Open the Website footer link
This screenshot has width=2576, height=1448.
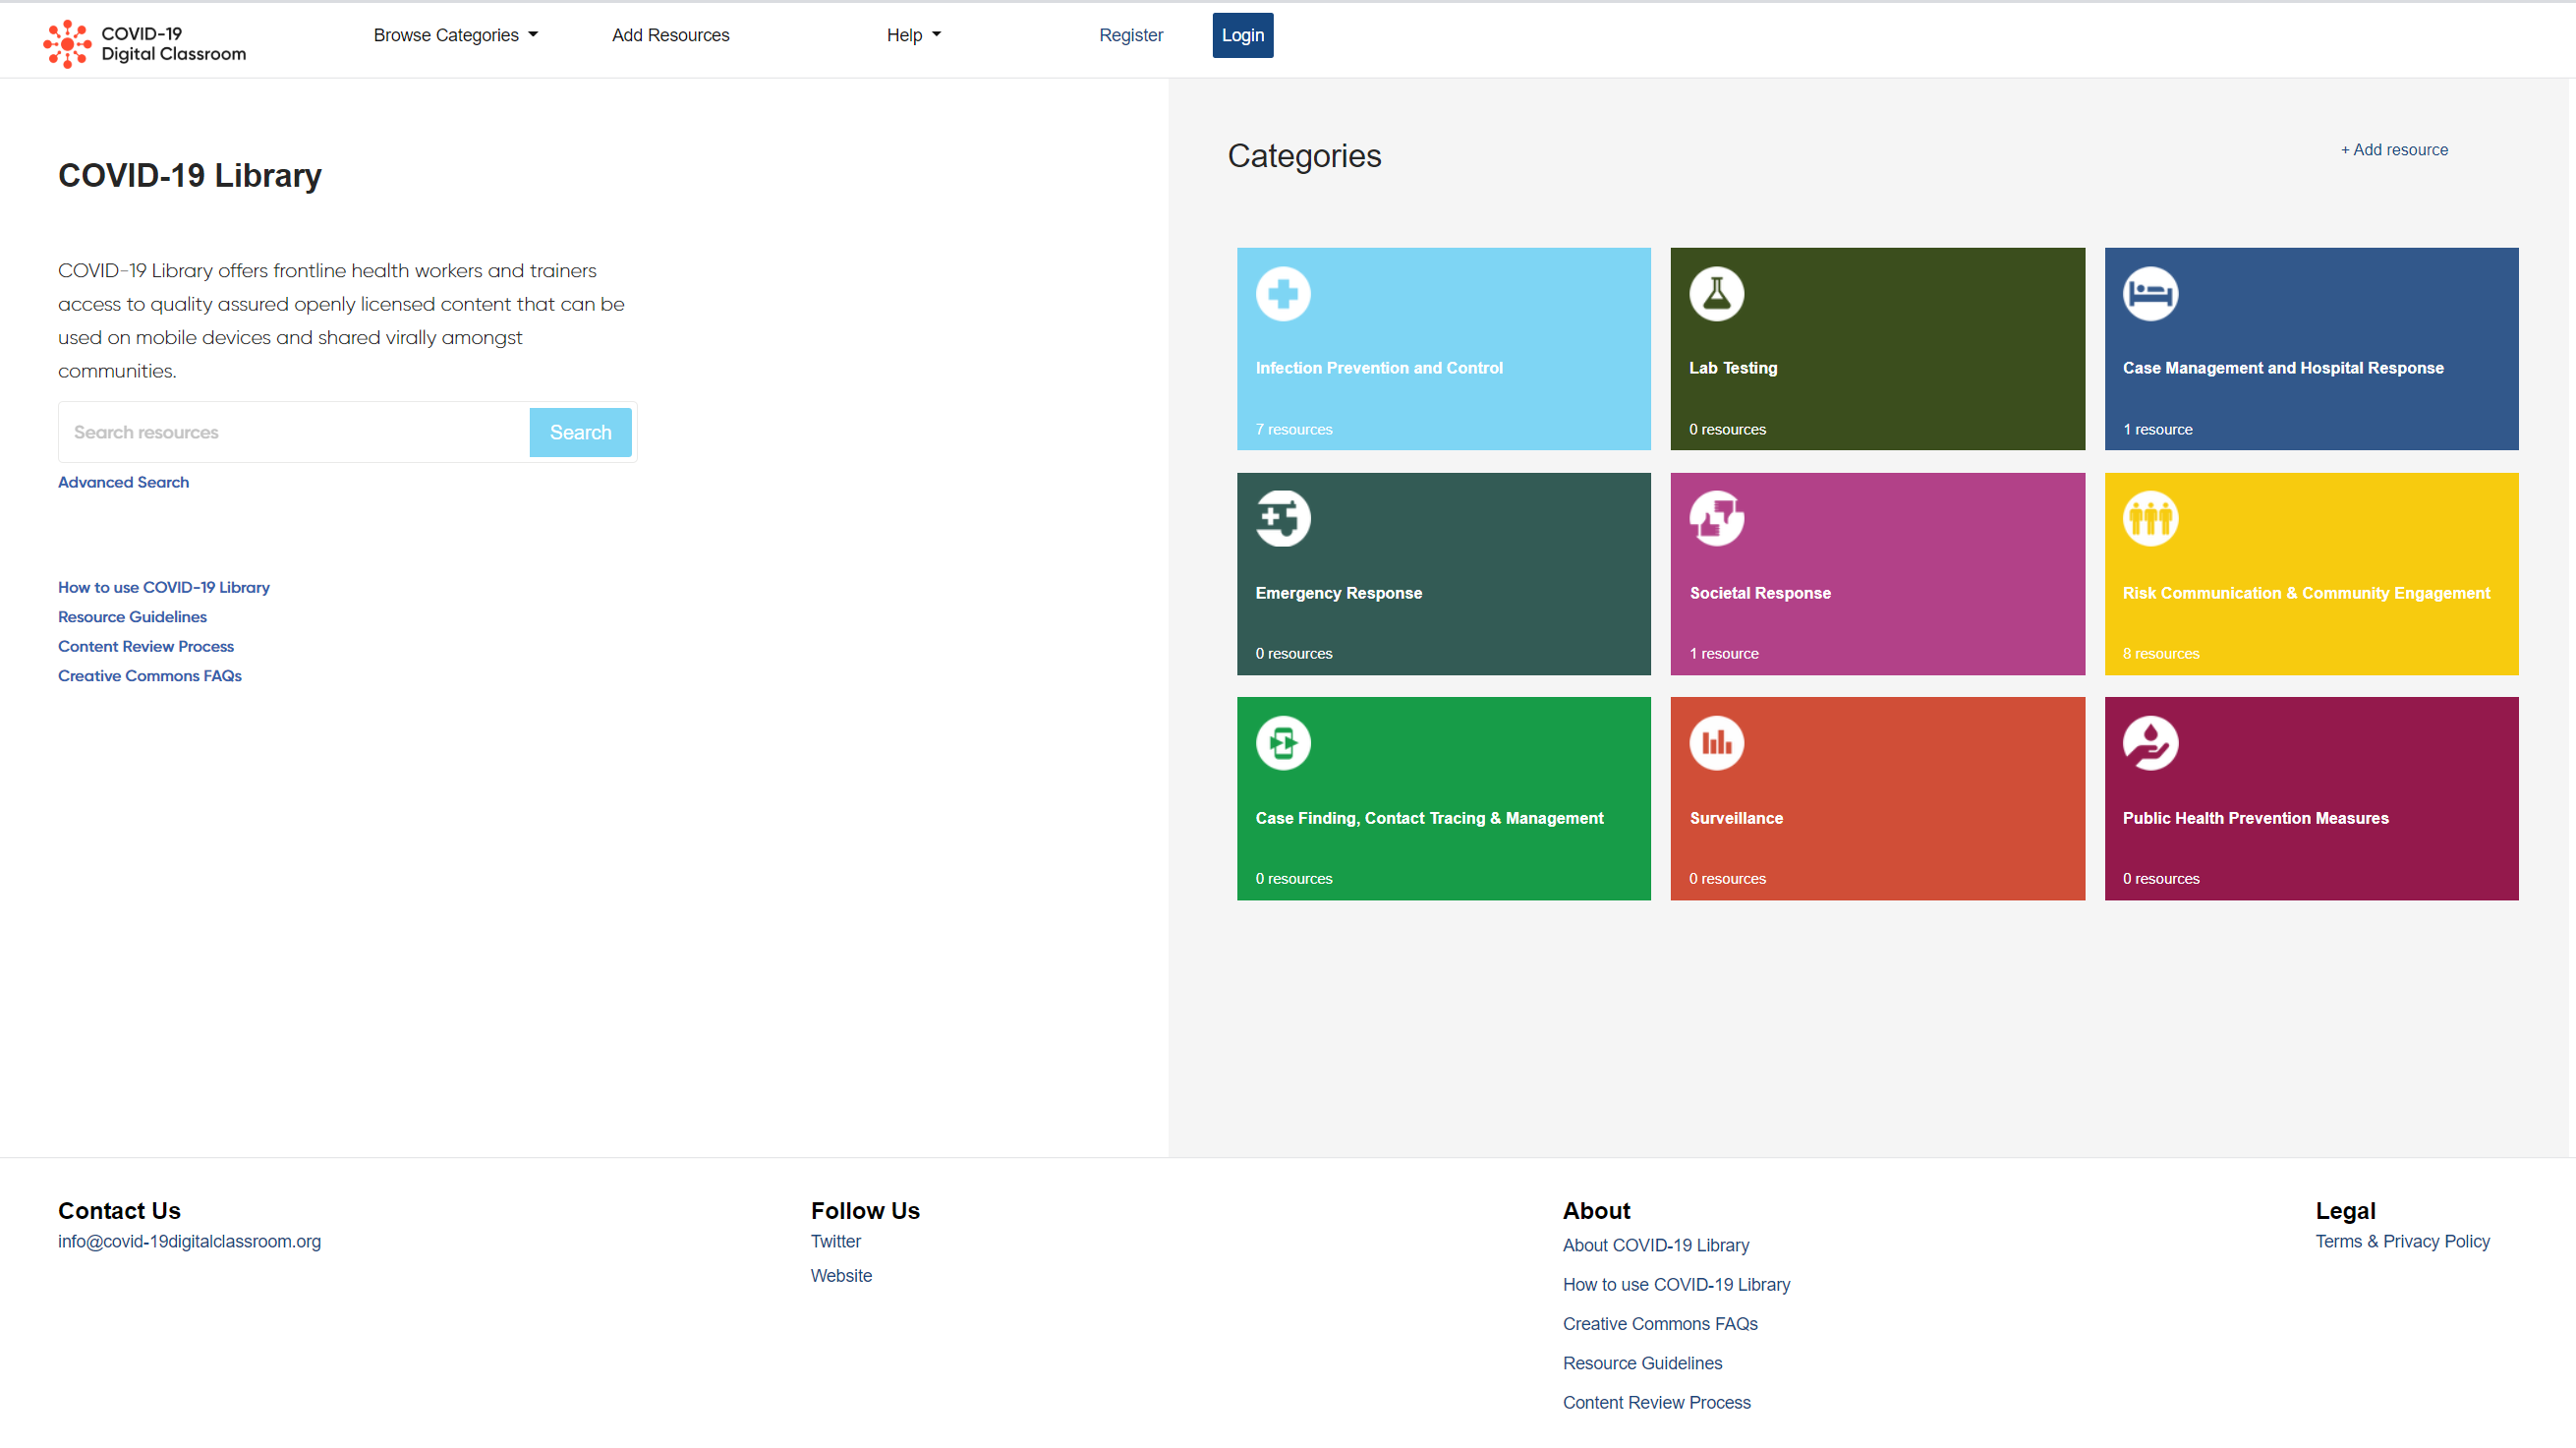(x=840, y=1275)
